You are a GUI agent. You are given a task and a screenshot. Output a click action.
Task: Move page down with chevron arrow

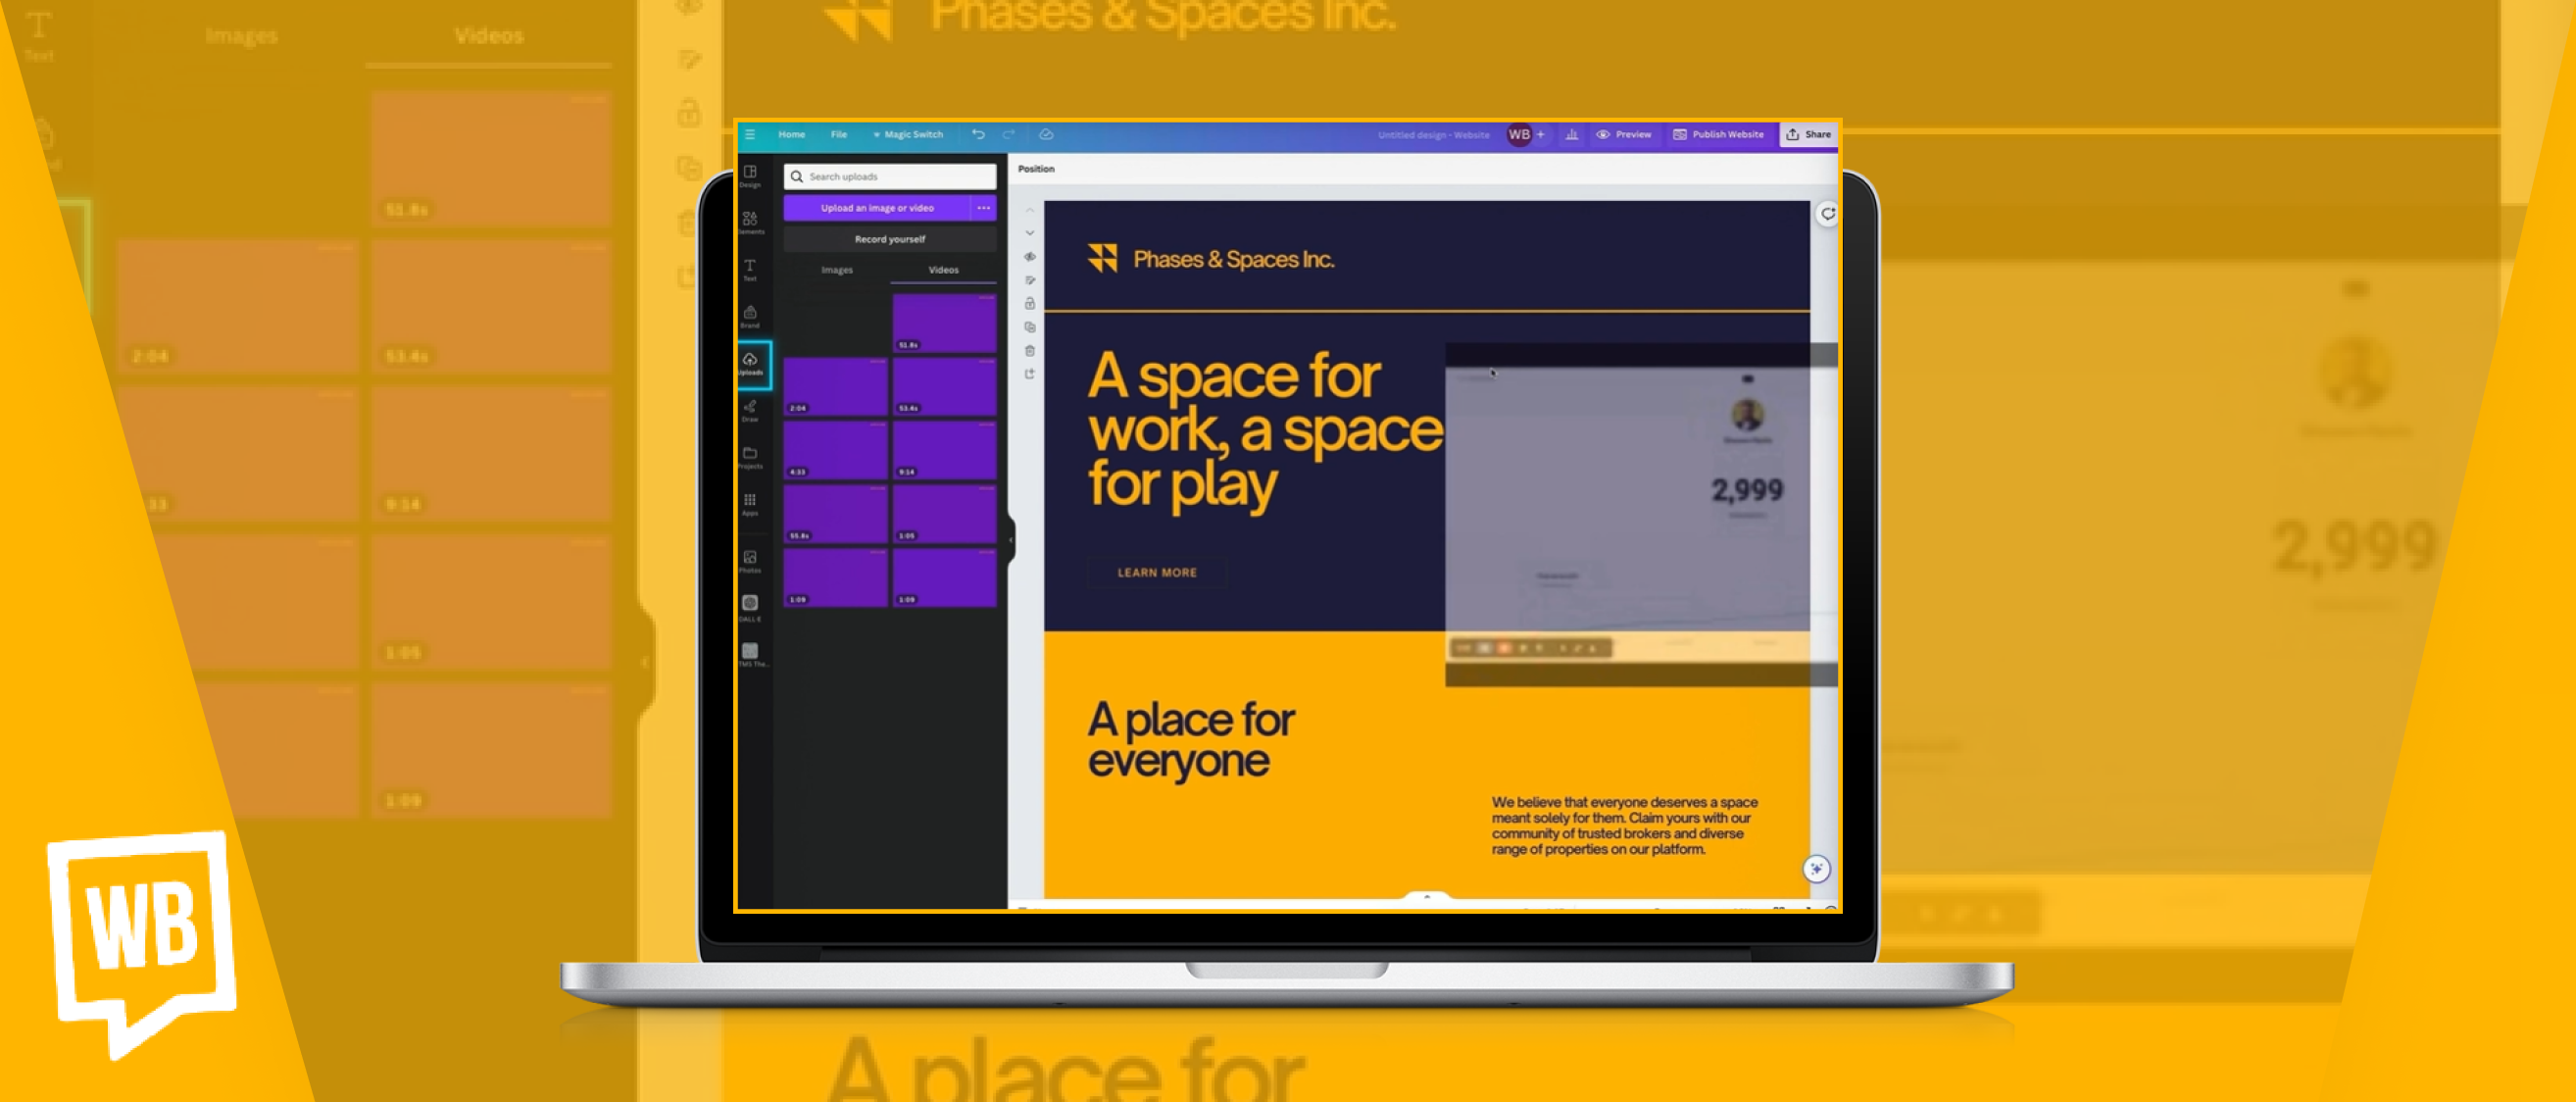(x=1030, y=233)
